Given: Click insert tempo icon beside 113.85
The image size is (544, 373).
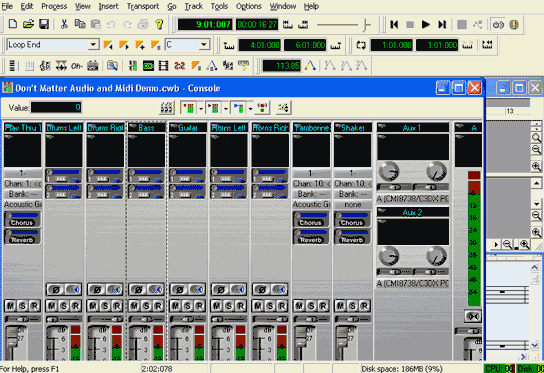Looking at the screenshot, I should coord(310,66).
